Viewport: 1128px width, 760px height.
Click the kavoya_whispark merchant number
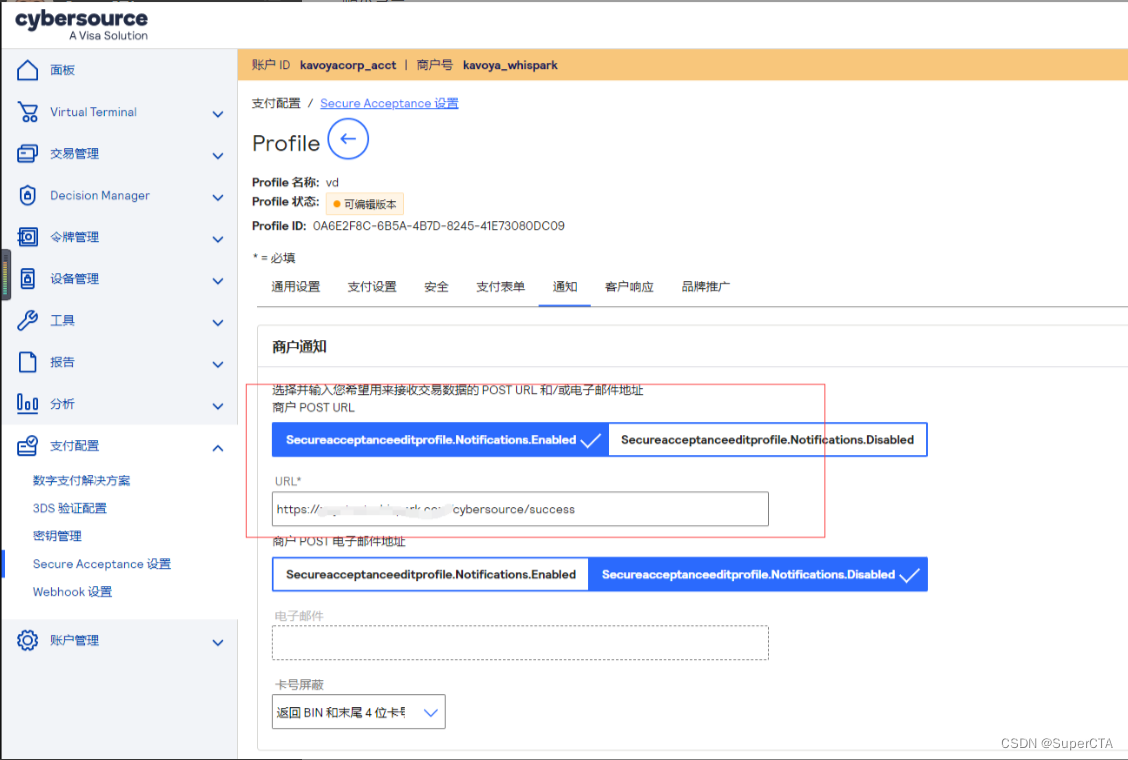[510, 65]
